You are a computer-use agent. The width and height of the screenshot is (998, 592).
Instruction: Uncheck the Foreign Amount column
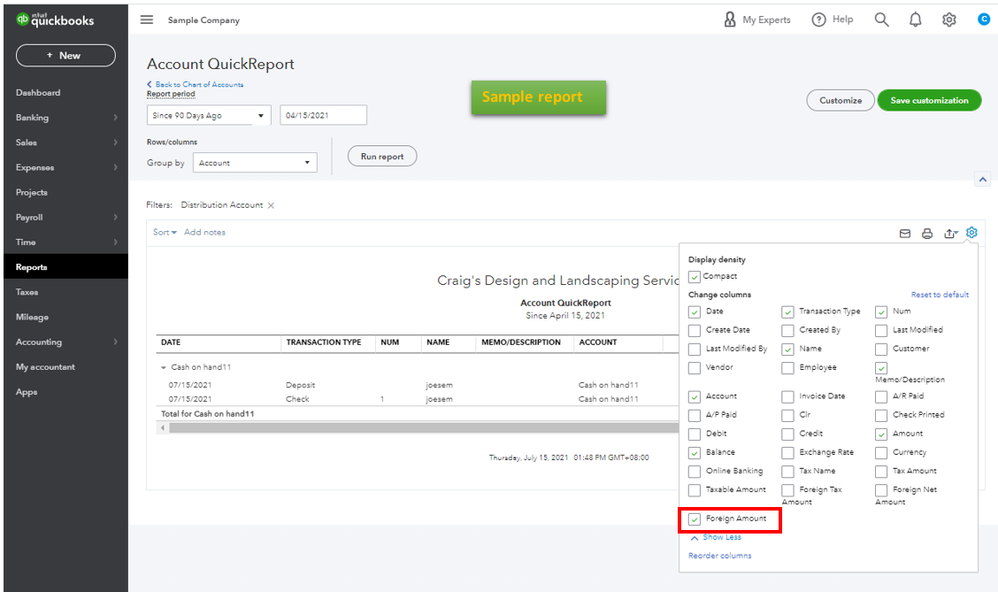(x=694, y=520)
